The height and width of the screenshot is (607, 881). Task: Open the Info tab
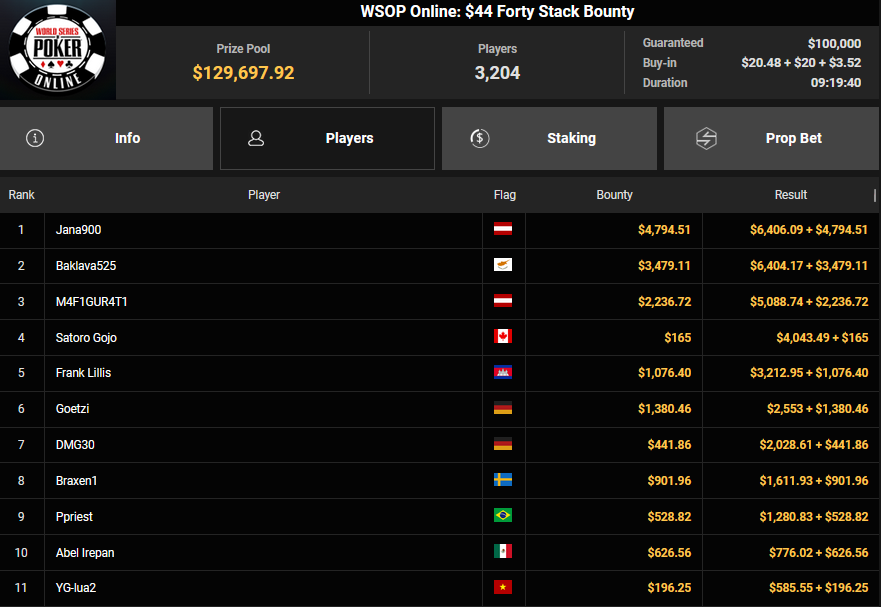pyautogui.click(x=107, y=138)
